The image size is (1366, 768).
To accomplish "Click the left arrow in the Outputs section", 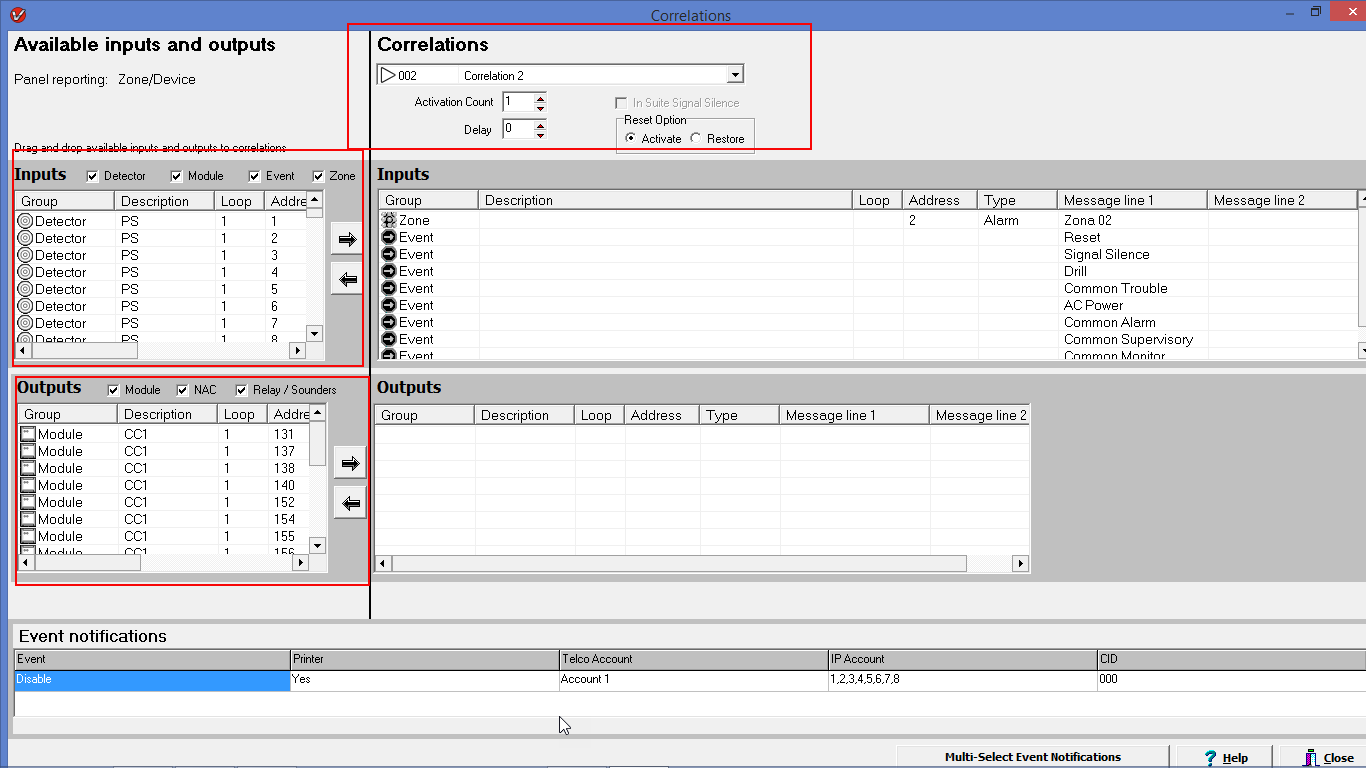I will click(349, 502).
